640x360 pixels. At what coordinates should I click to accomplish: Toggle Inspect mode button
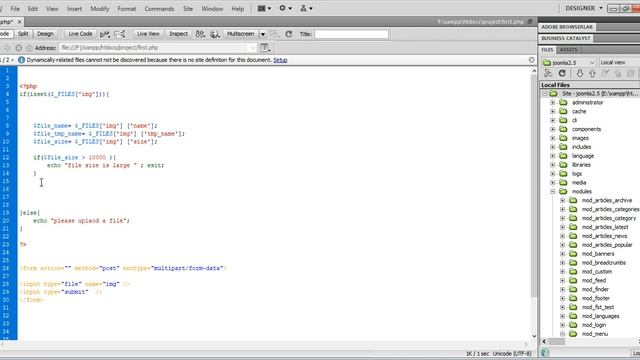(x=178, y=34)
